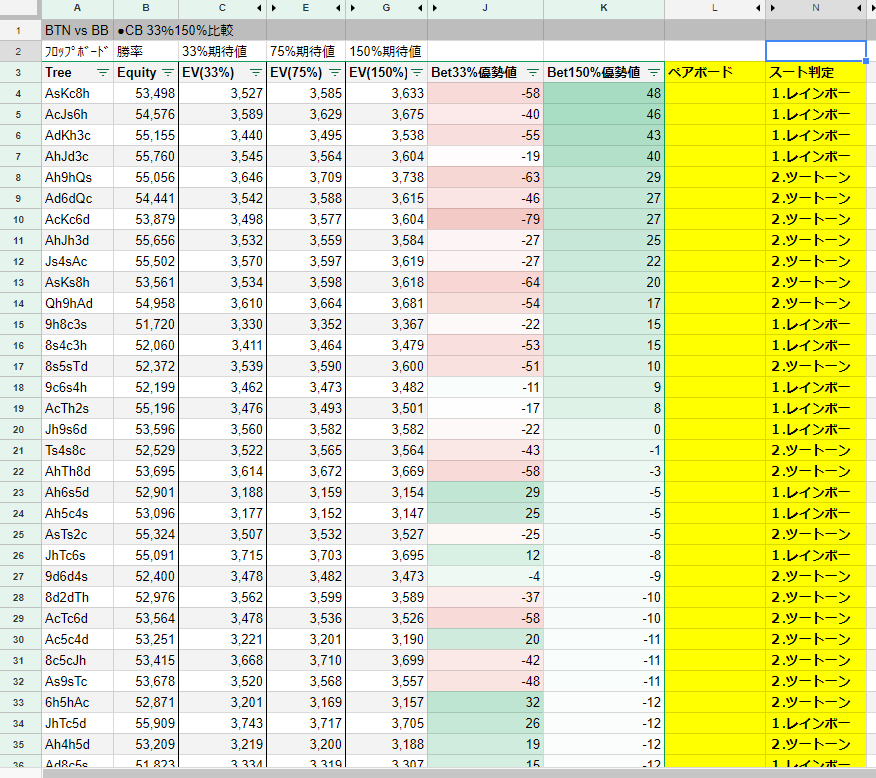Open the filter icon on Equity header
The width and height of the screenshot is (876, 778).
click(x=168, y=73)
